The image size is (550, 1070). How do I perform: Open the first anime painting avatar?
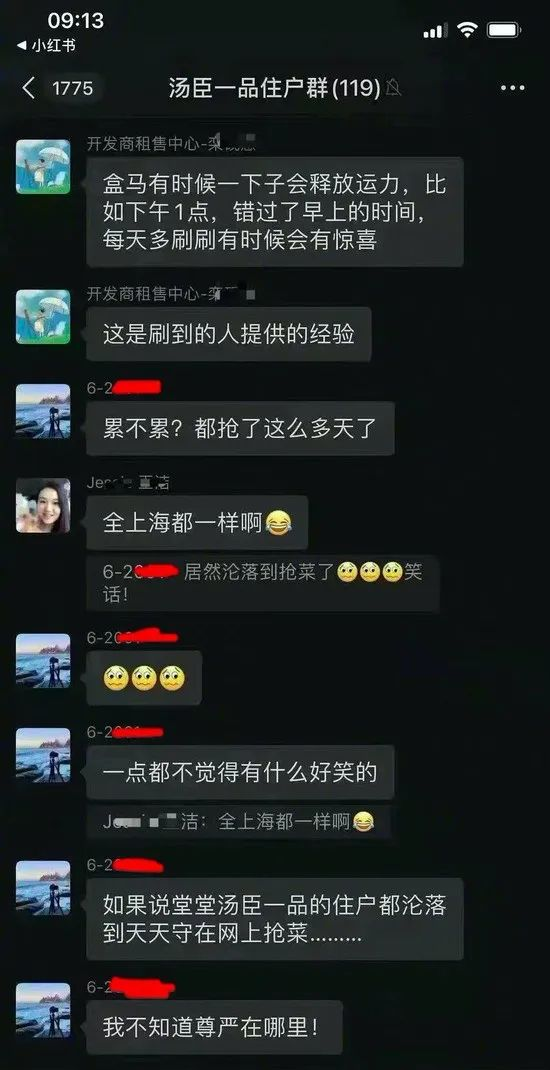click(43, 167)
